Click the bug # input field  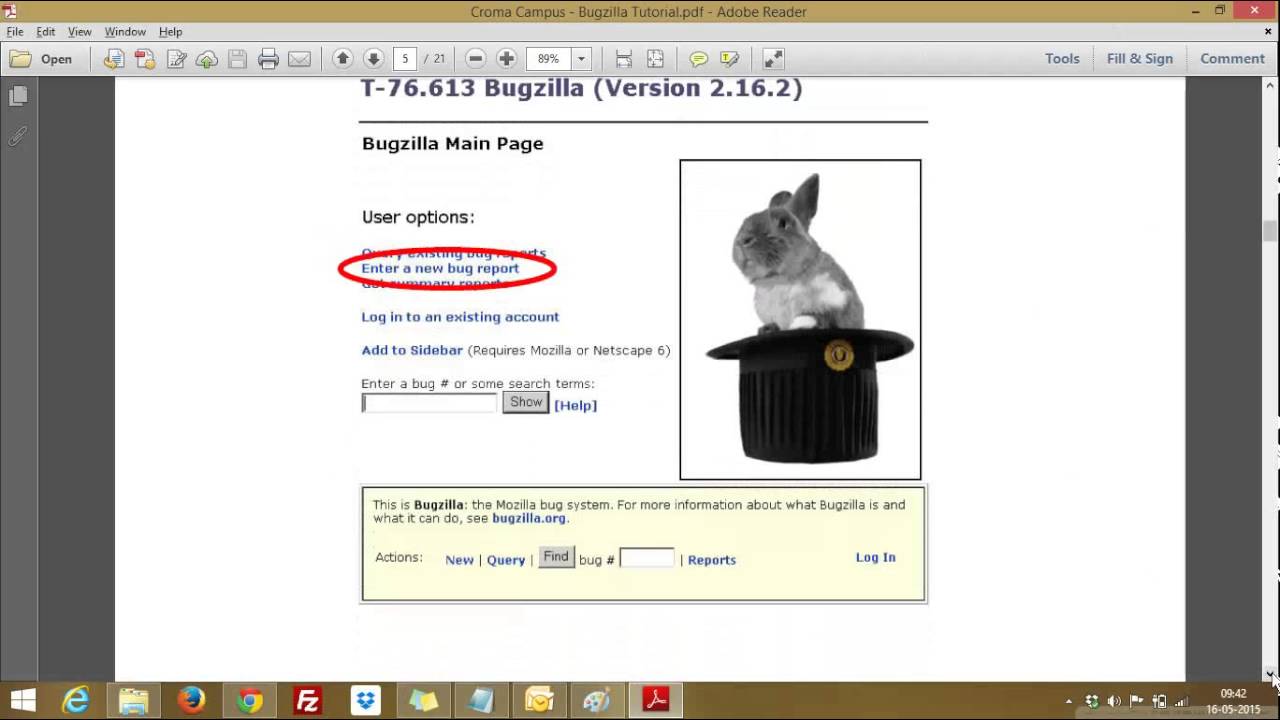pyautogui.click(x=647, y=558)
